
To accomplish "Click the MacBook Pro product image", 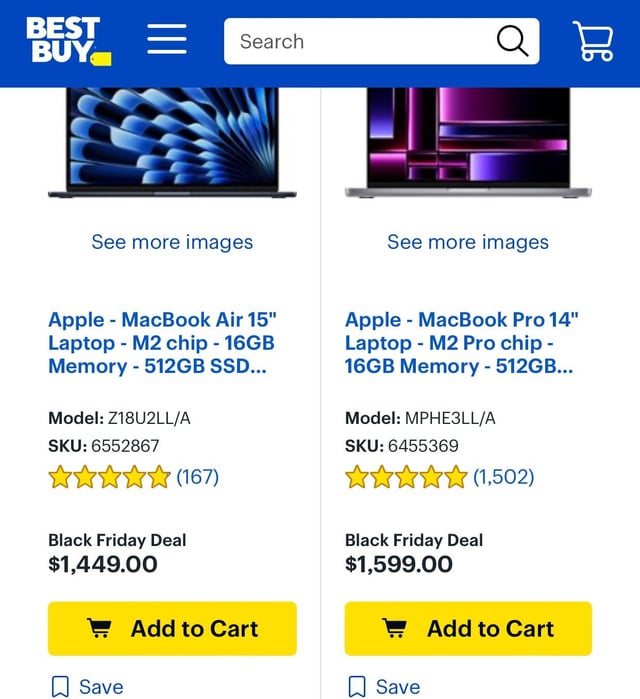I will (468, 140).
